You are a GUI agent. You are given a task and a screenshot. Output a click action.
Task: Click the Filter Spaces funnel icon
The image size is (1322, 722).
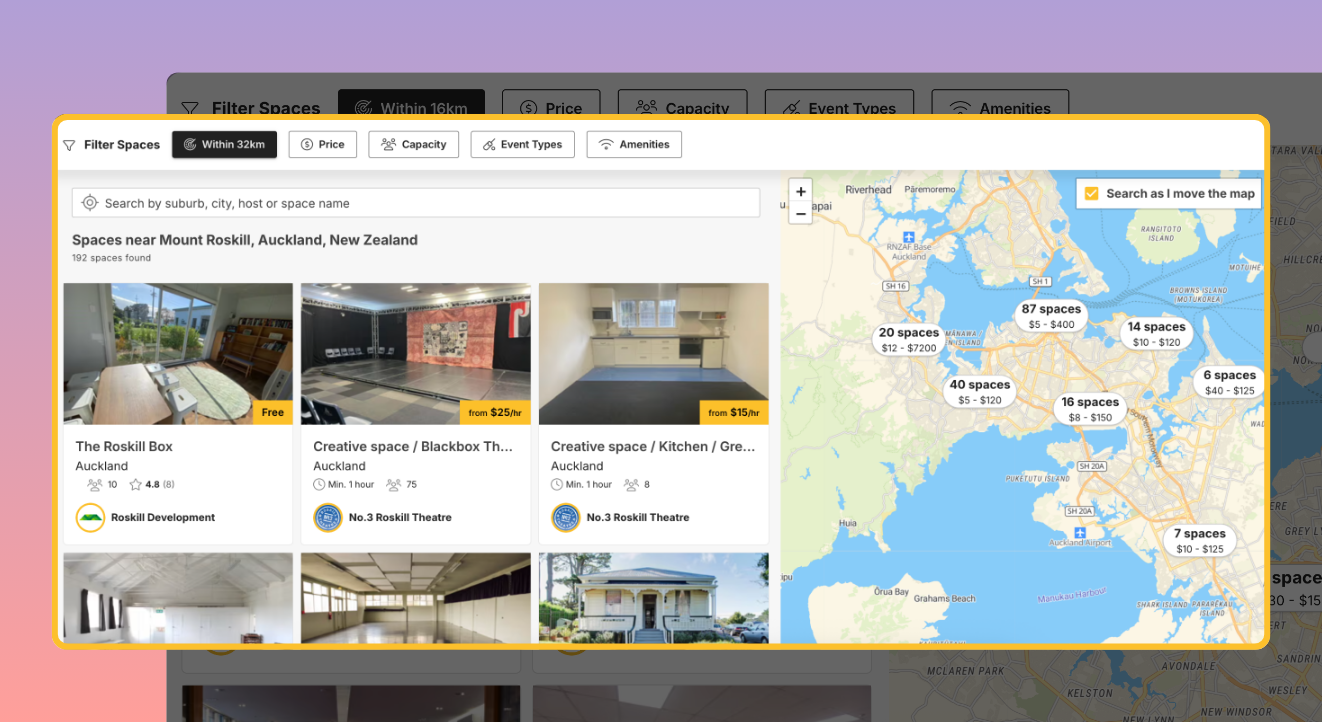click(x=69, y=145)
